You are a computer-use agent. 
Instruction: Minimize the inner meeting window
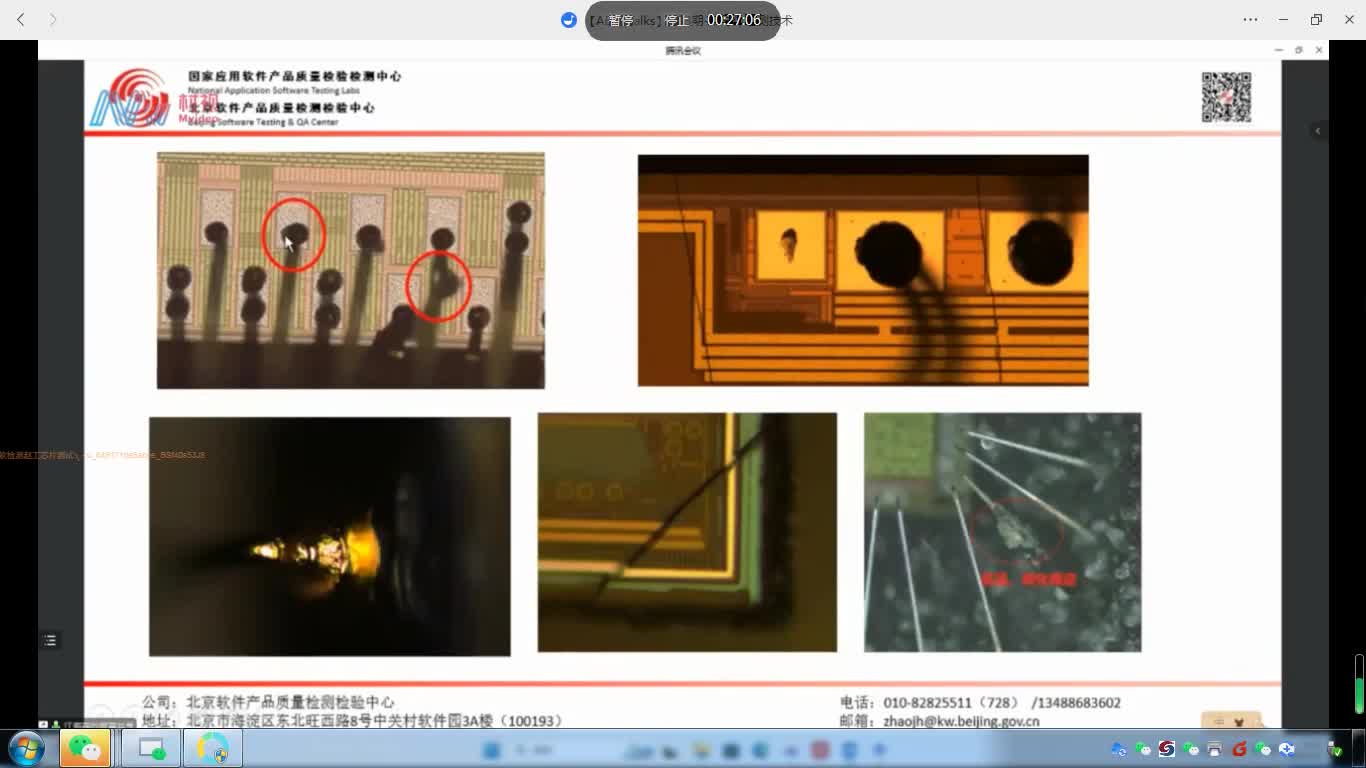click(x=1278, y=50)
